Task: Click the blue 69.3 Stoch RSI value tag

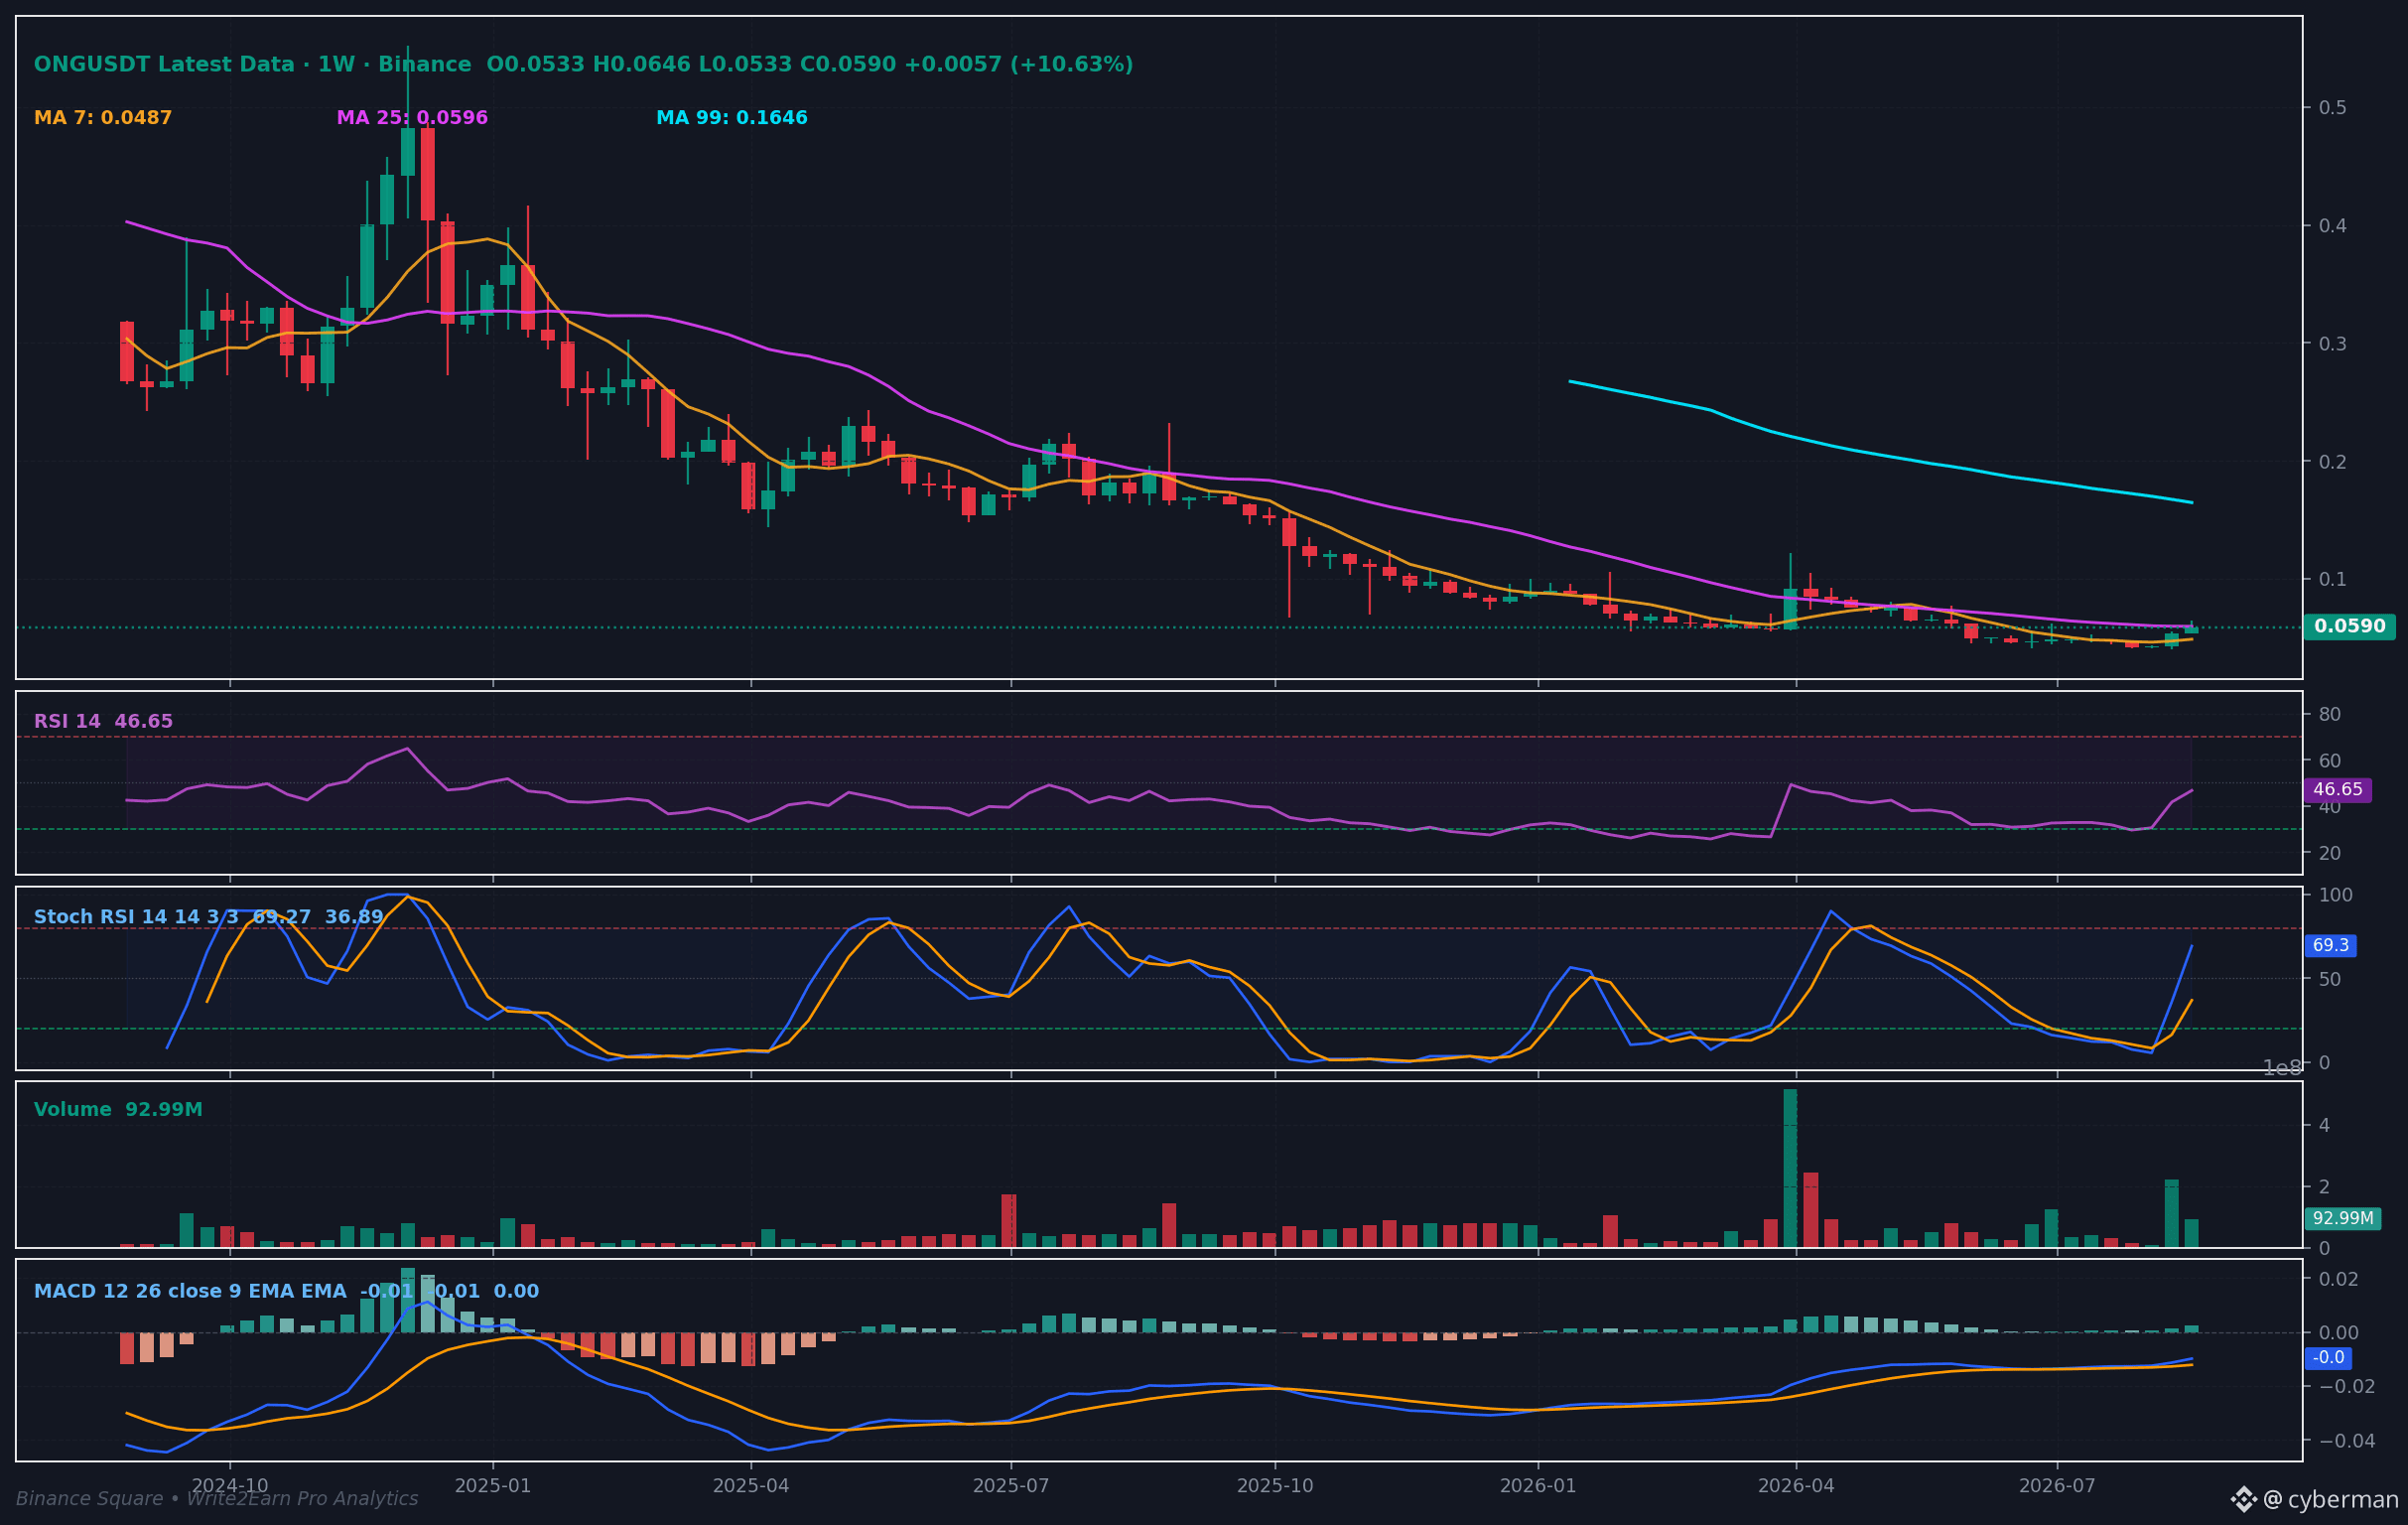Action: coord(2330,946)
